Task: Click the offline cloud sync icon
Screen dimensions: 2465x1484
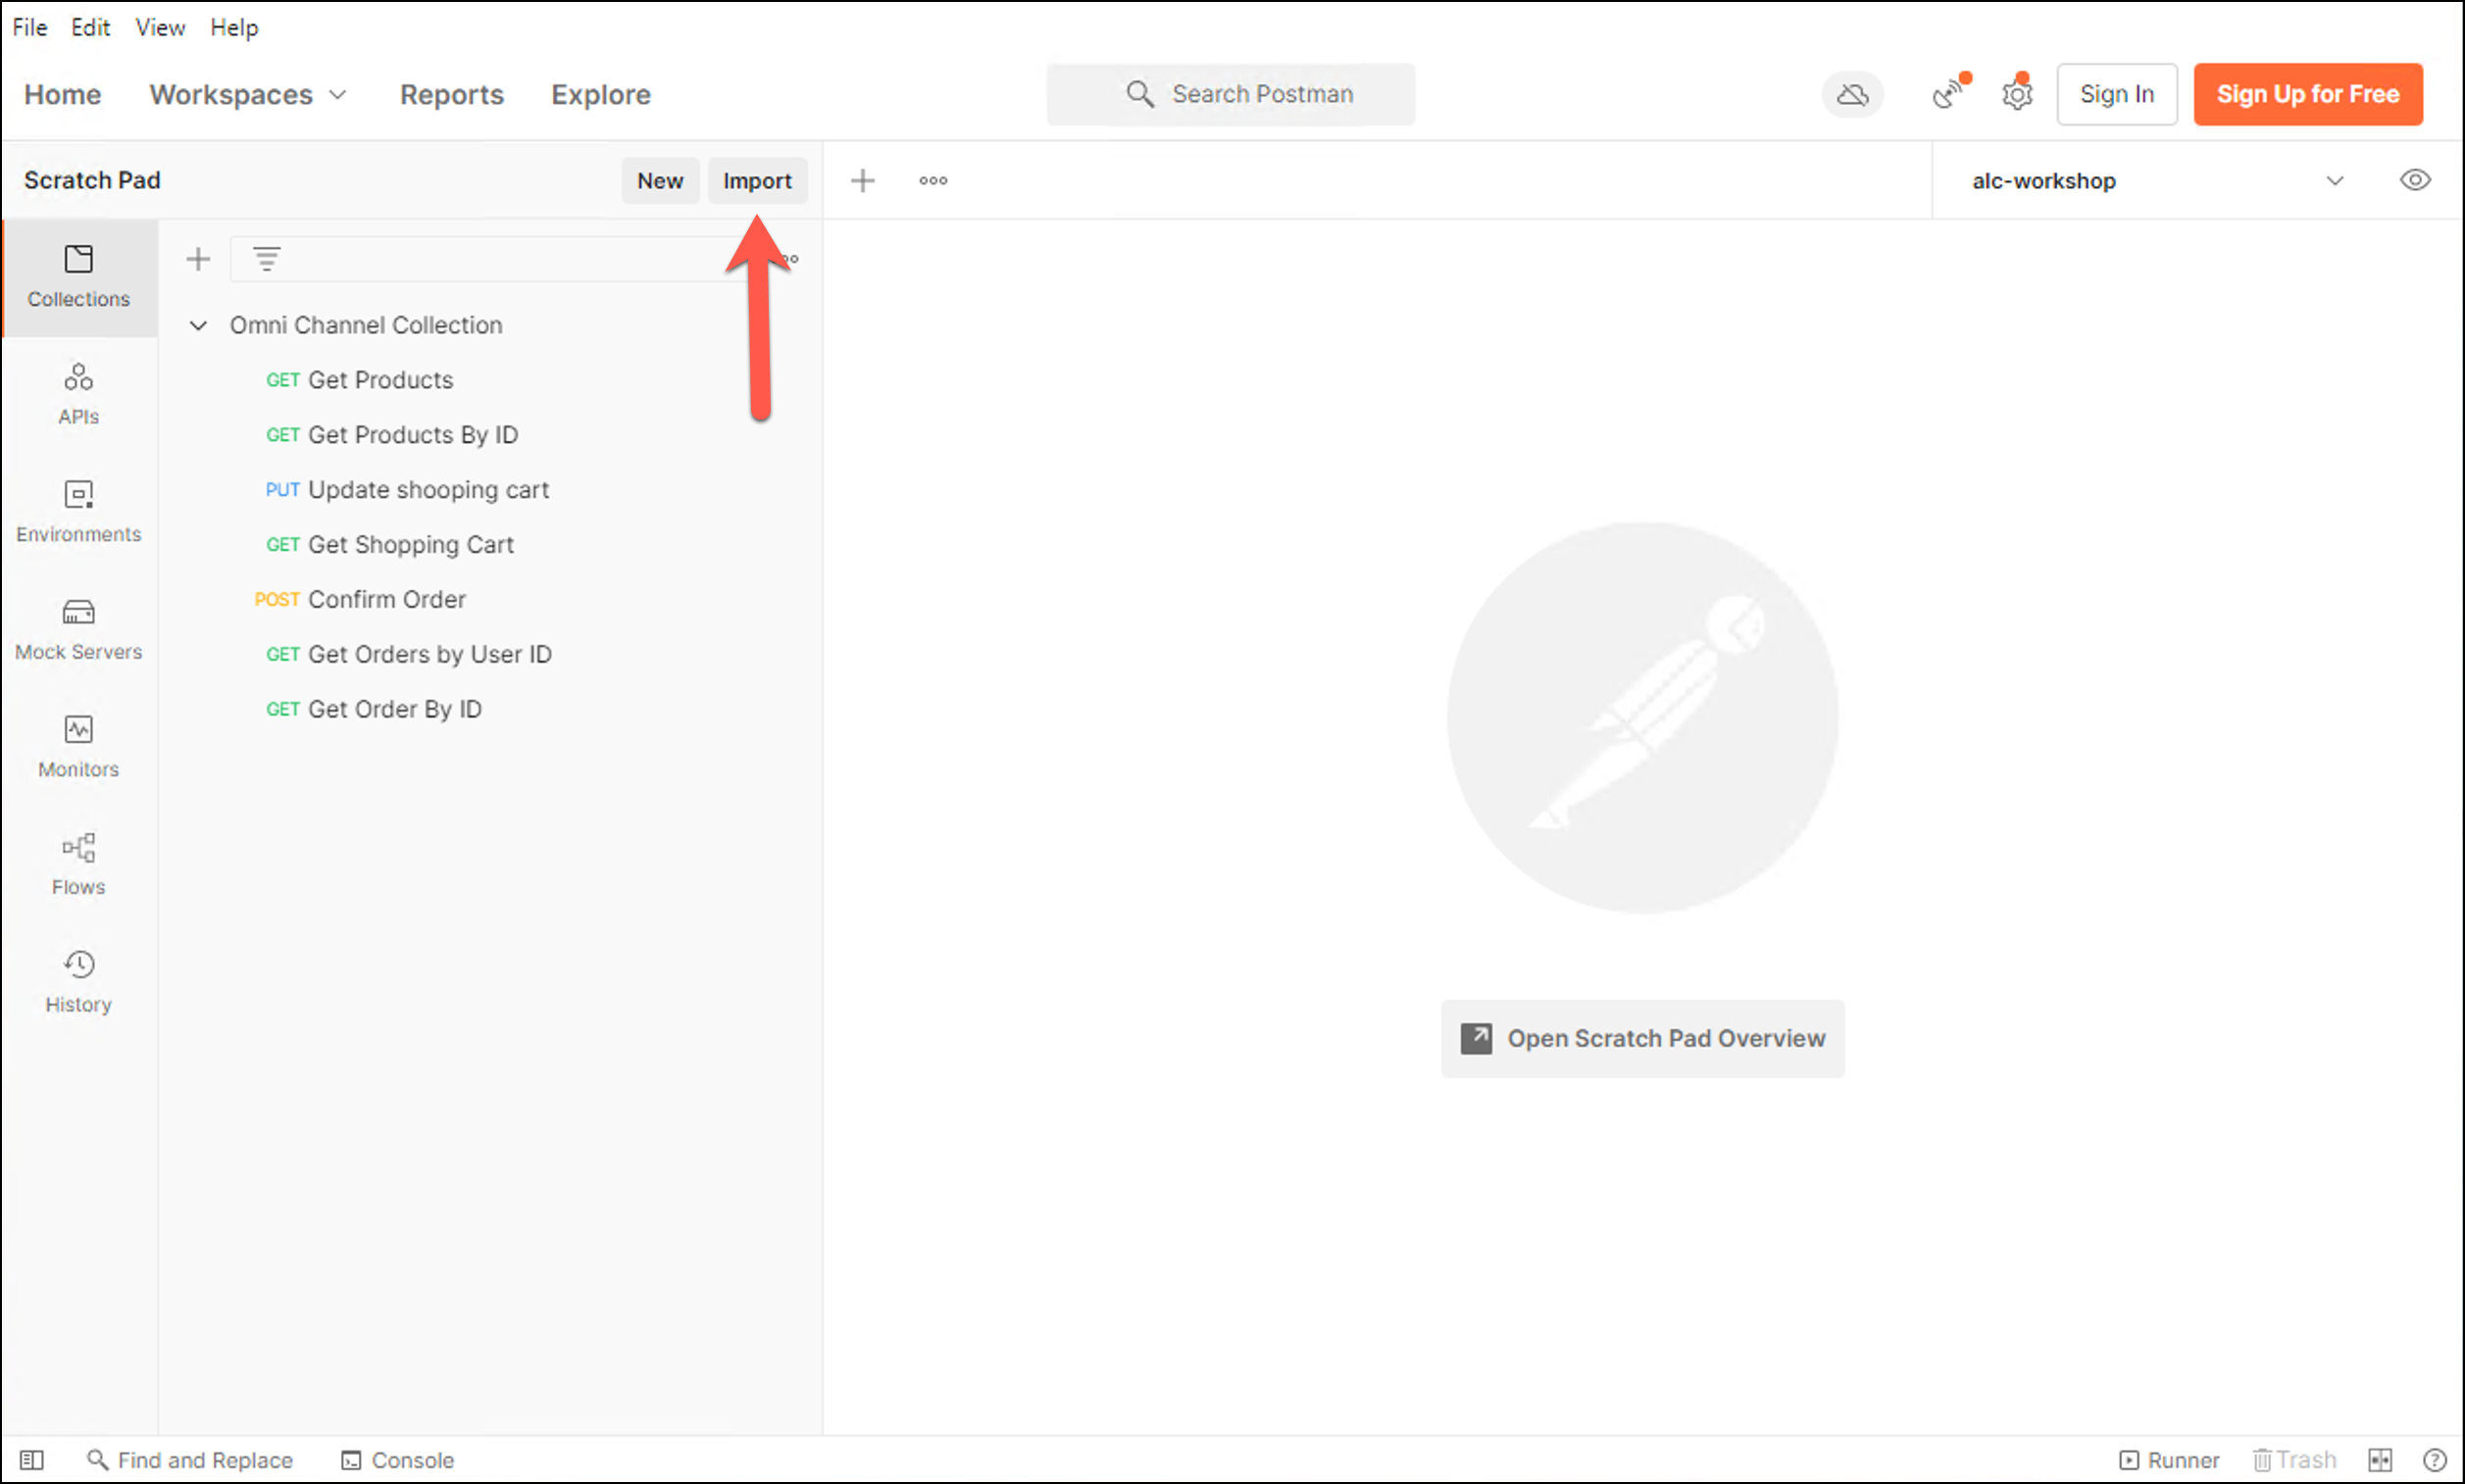Action: (x=1852, y=95)
